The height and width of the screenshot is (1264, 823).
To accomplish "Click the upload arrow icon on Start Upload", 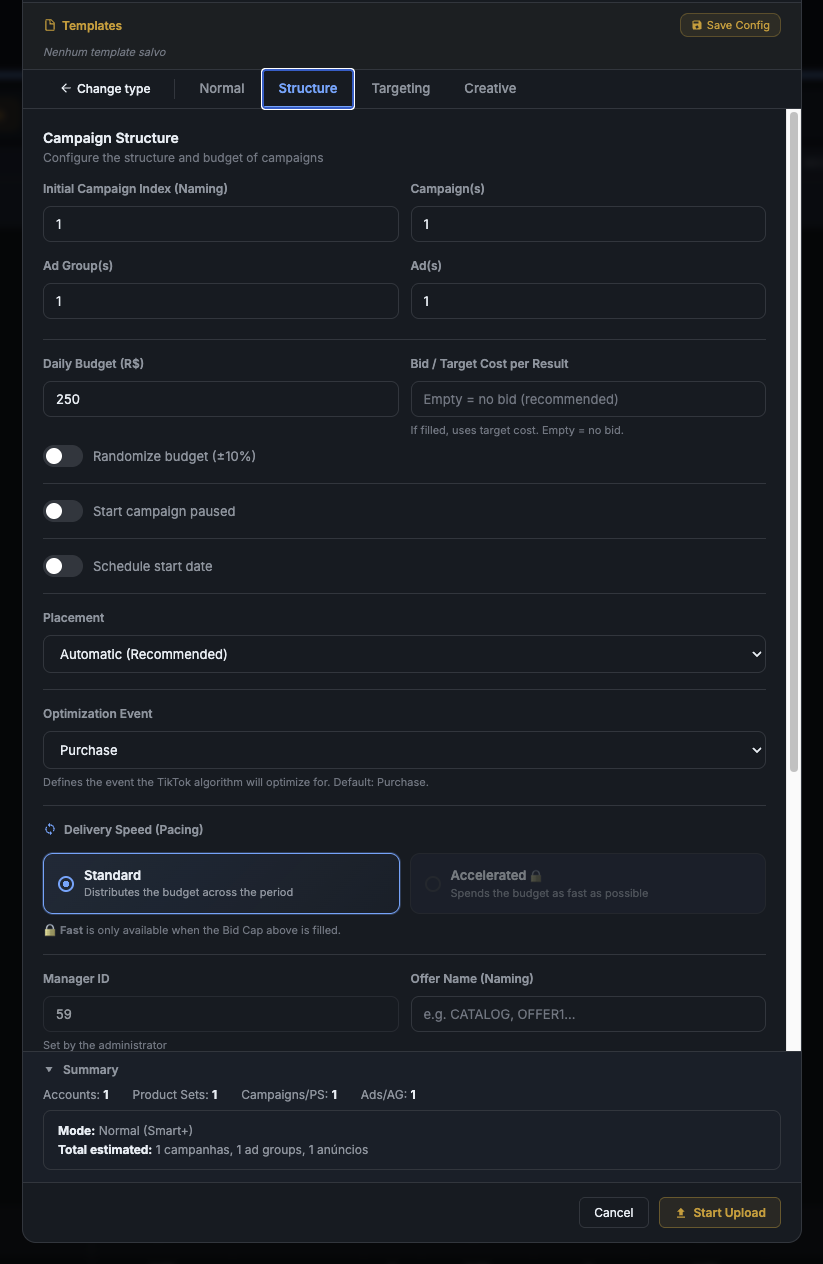I will click(x=681, y=1212).
